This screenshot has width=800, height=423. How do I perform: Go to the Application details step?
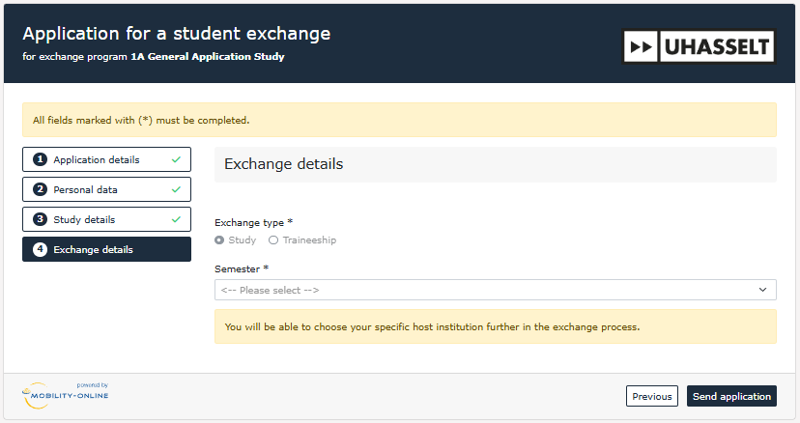(97, 160)
